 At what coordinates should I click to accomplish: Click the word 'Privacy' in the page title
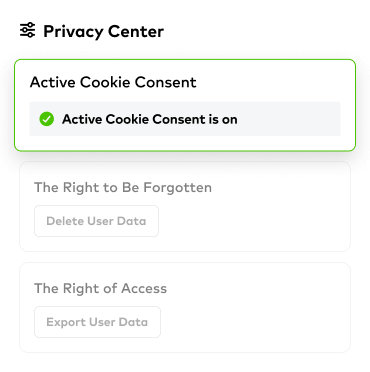point(73,32)
